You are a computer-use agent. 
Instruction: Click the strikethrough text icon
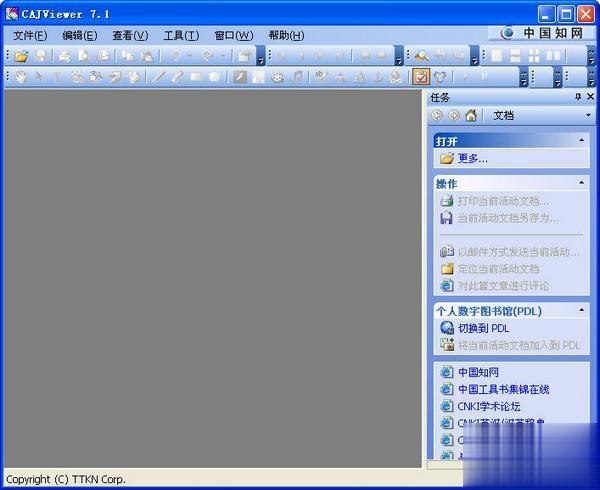[x=341, y=77]
